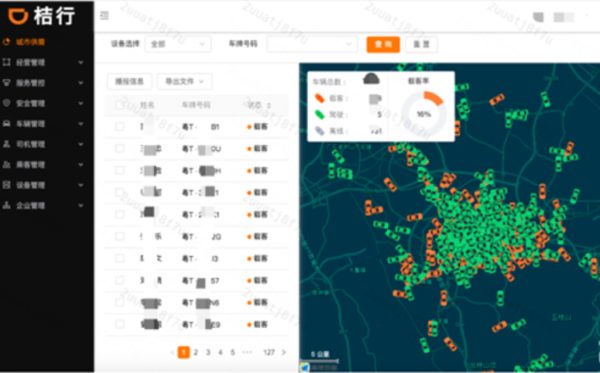Click the orange 查询 search button

[x=383, y=44]
